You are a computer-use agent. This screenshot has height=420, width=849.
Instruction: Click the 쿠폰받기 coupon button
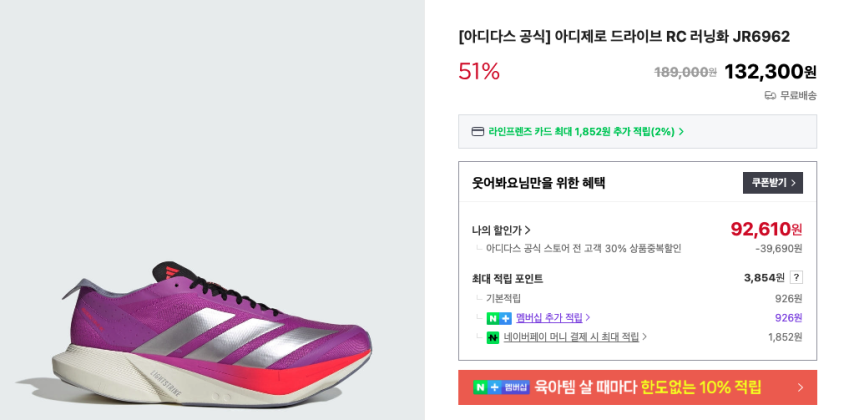[x=771, y=183]
